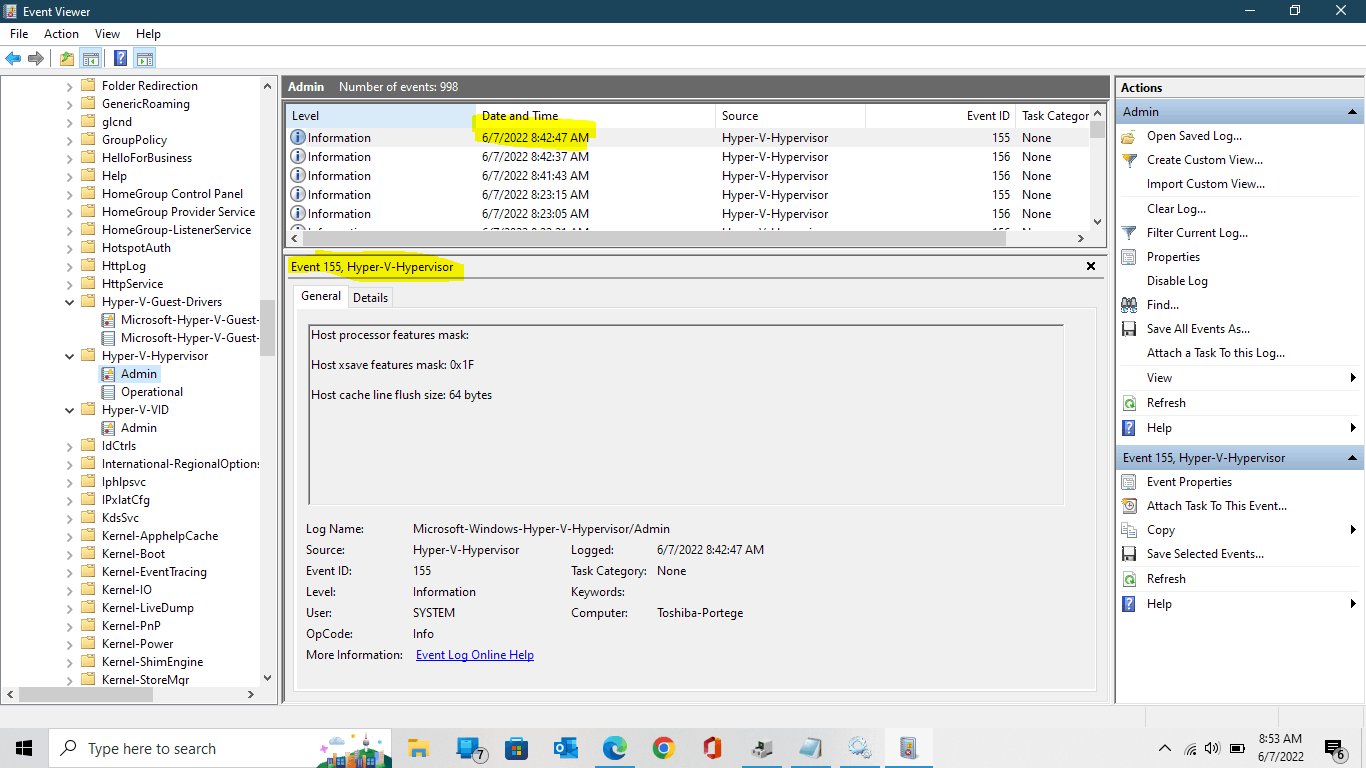Click the blue Help question-mark toolbar icon

click(x=120, y=58)
